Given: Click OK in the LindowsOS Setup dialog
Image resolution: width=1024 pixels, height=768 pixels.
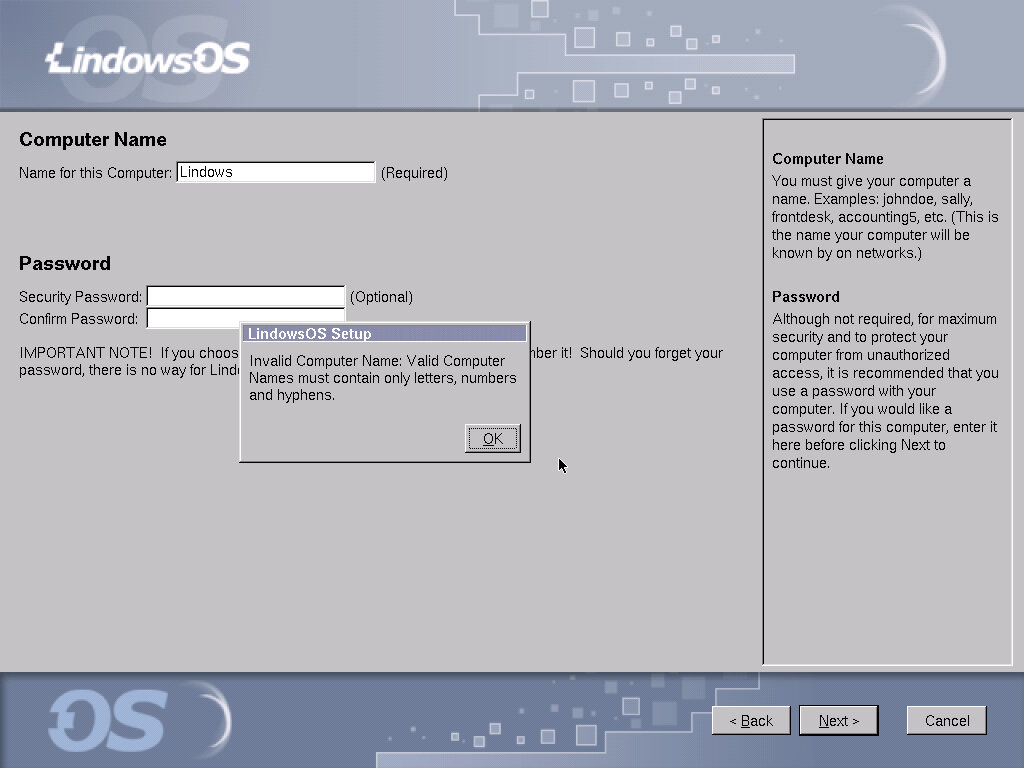Looking at the screenshot, I should pyautogui.click(x=492, y=439).
